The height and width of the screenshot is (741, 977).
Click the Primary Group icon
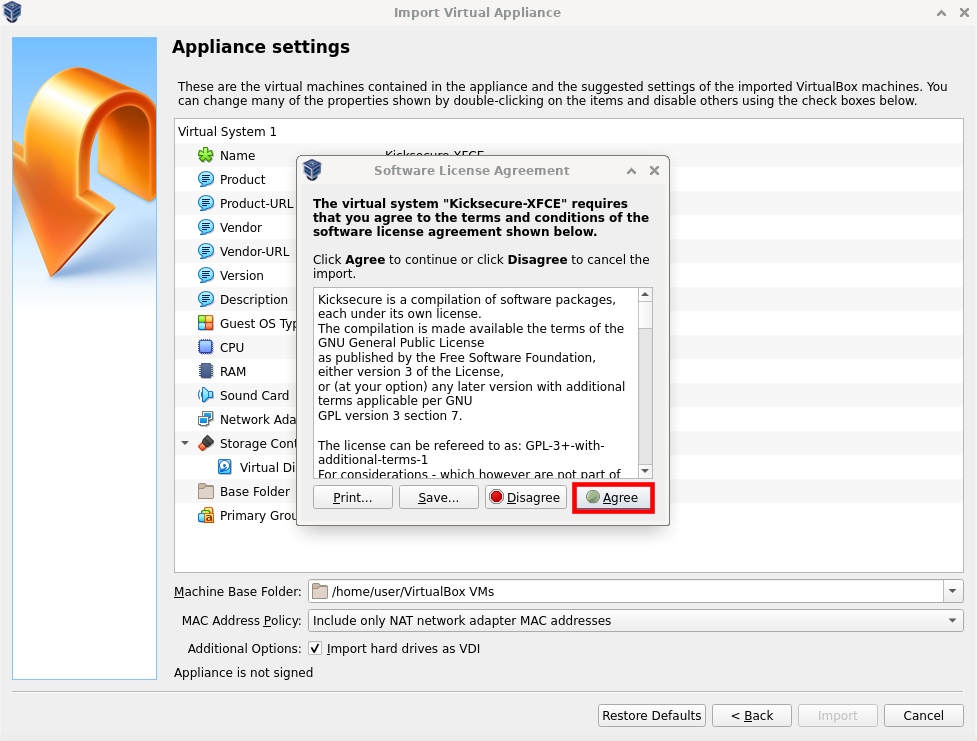point(206,515)
